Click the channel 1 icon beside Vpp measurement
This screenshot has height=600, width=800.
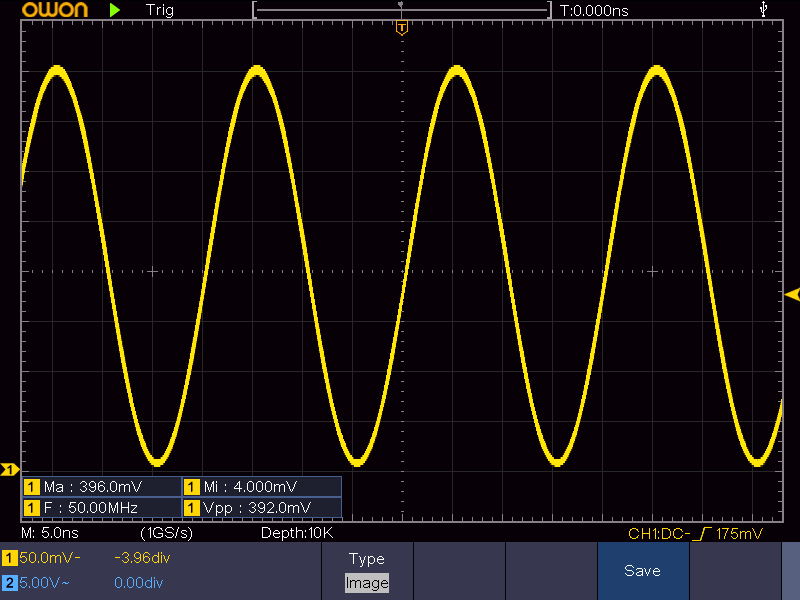[191, 508]
